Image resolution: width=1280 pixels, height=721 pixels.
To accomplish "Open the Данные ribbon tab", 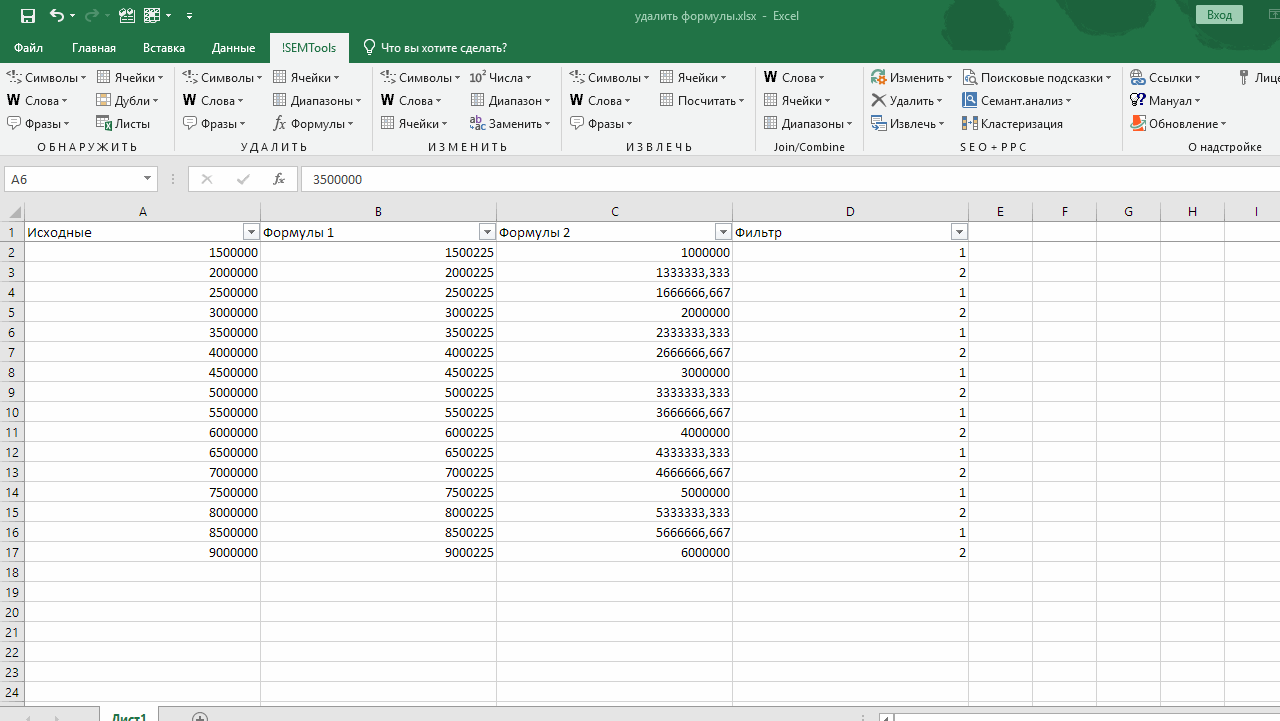I will pos(233,47).
